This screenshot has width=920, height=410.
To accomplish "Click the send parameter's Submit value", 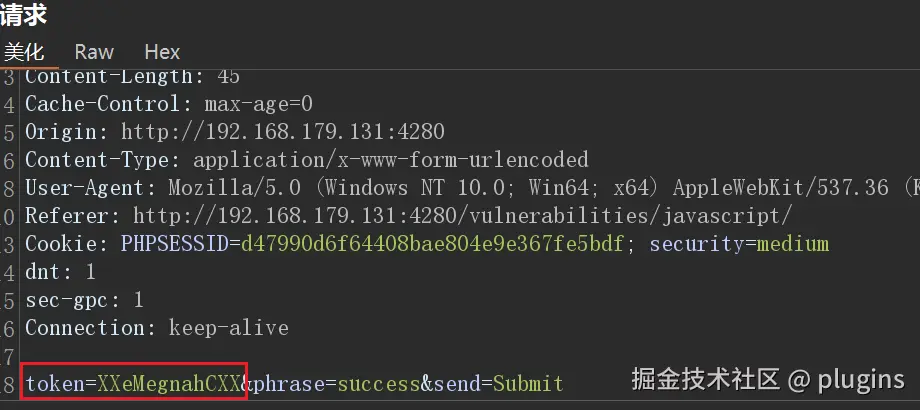I will pos(528,384).
